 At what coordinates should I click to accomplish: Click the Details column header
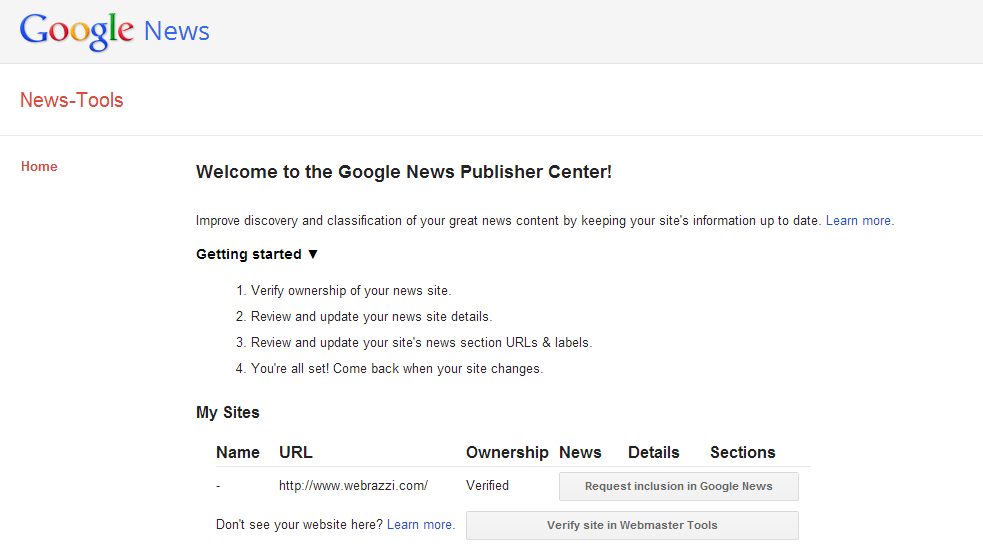click(x=654, y=452)
